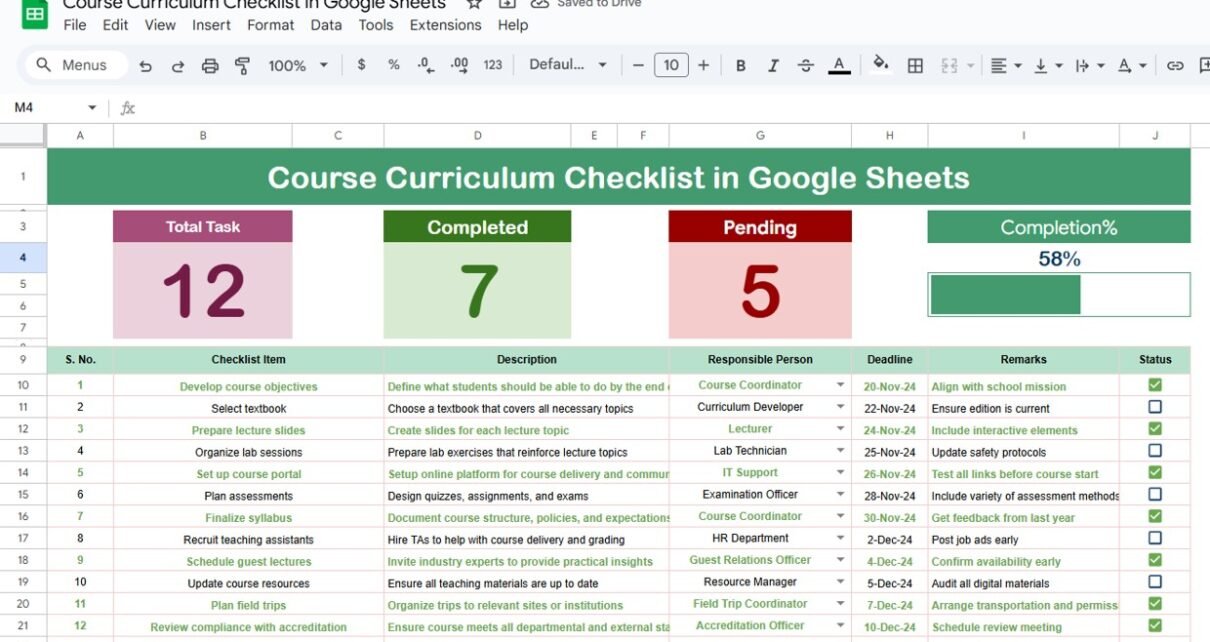1210x642 pixels.
Task: Select row 4 header
Action: point(23,258)
